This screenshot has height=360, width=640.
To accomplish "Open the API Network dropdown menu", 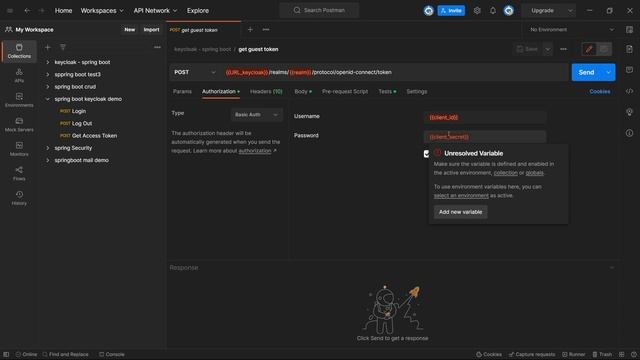I will 155,11.
